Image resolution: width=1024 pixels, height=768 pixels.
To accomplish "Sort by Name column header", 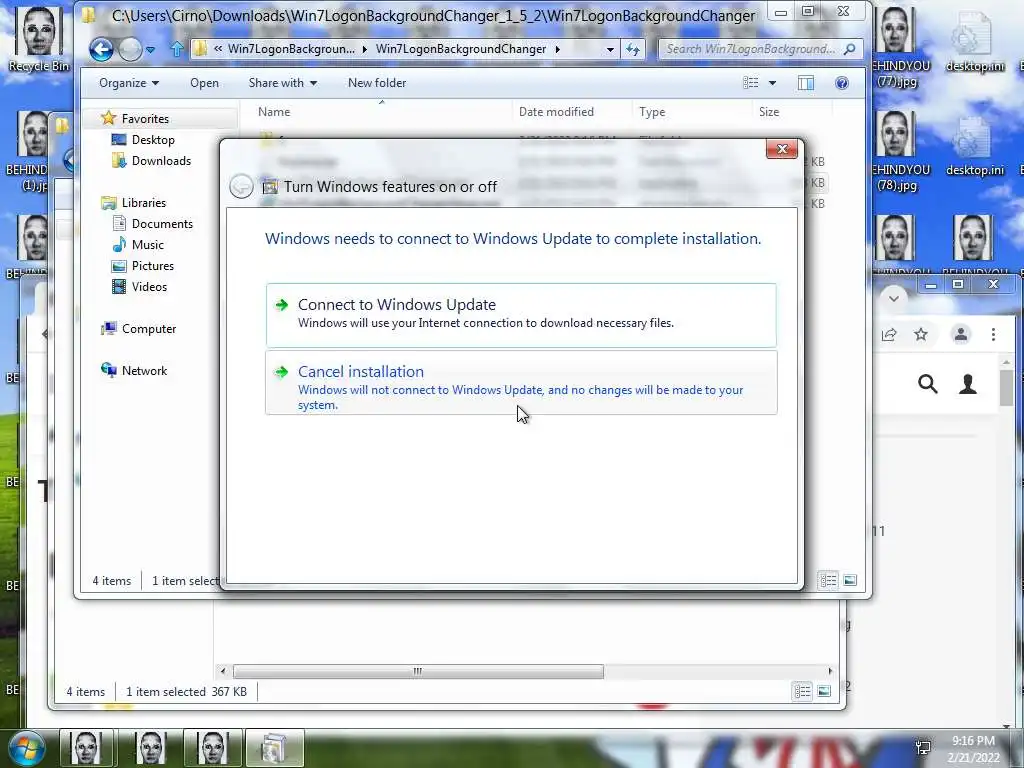I will pyautogui.click(x=274, y=112).
